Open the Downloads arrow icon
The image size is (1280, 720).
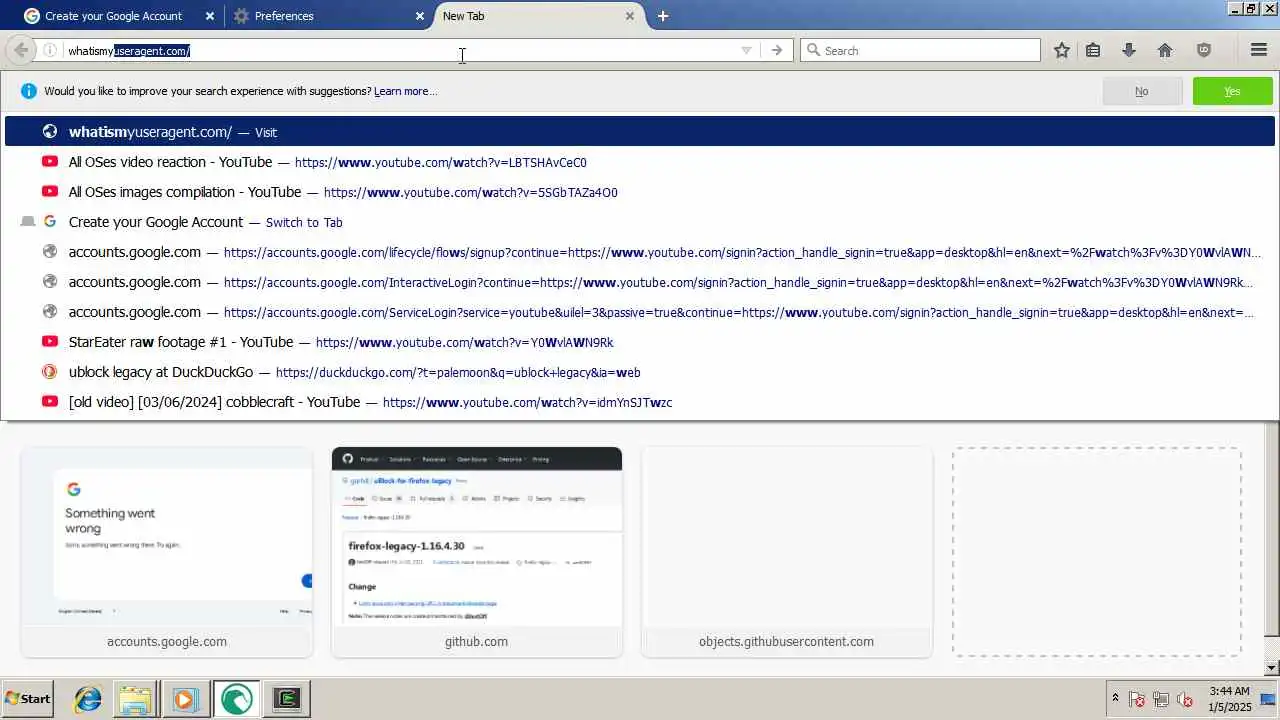1129,50
